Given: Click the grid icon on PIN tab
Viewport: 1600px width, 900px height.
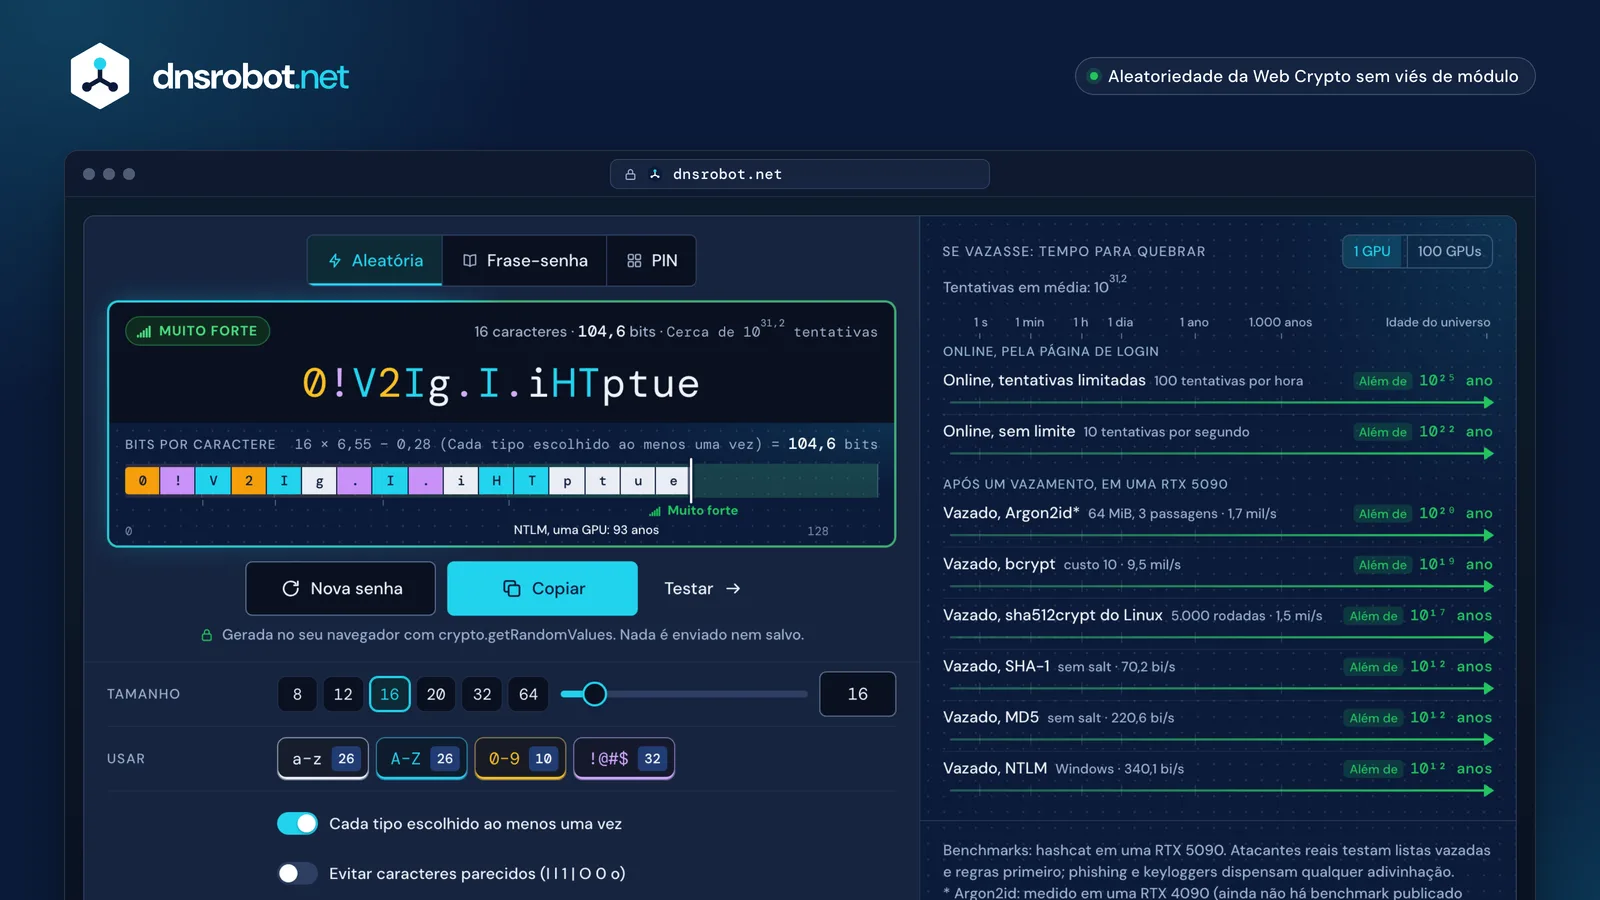Looking at the screenshot, I should click(634, 261).
